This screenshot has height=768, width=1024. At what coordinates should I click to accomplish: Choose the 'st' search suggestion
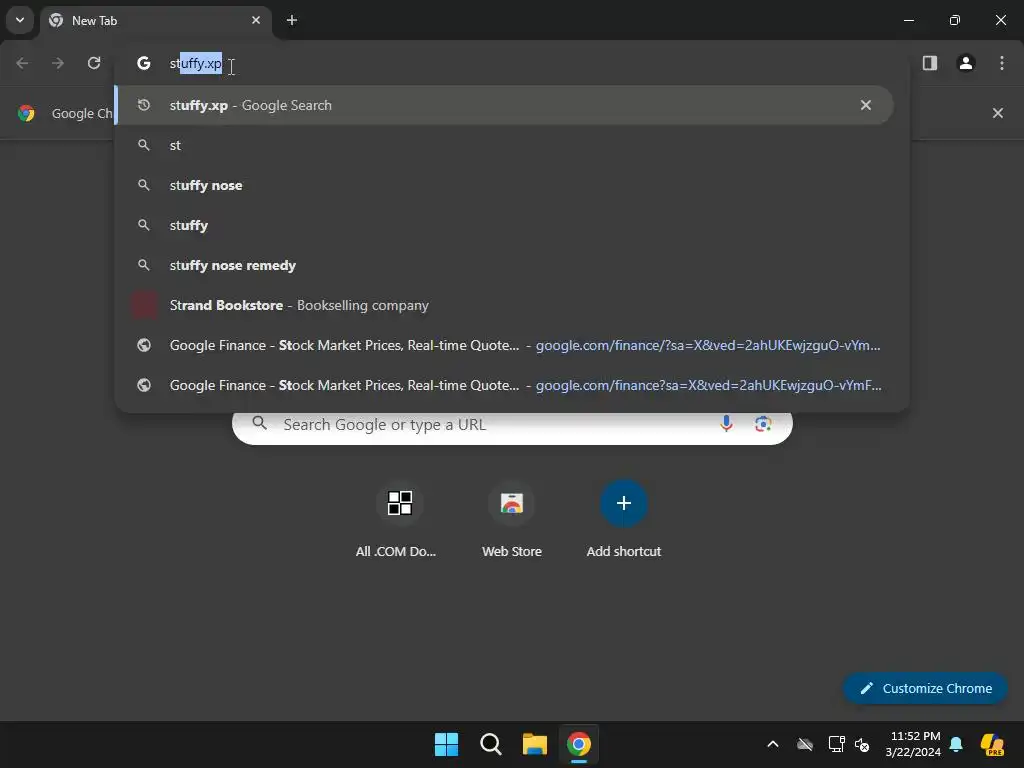tap(512, 145)
